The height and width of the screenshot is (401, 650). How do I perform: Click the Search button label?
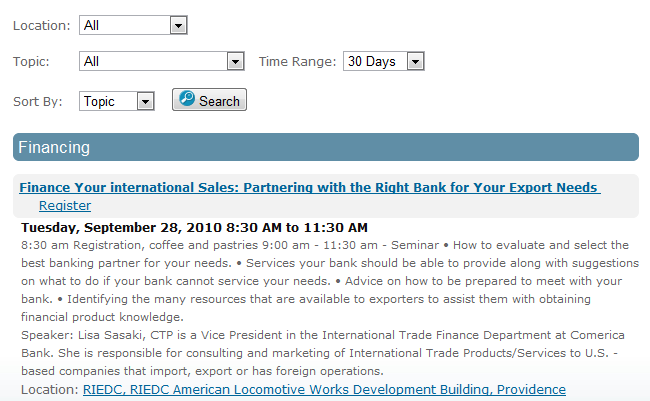(x=219, y=101)
